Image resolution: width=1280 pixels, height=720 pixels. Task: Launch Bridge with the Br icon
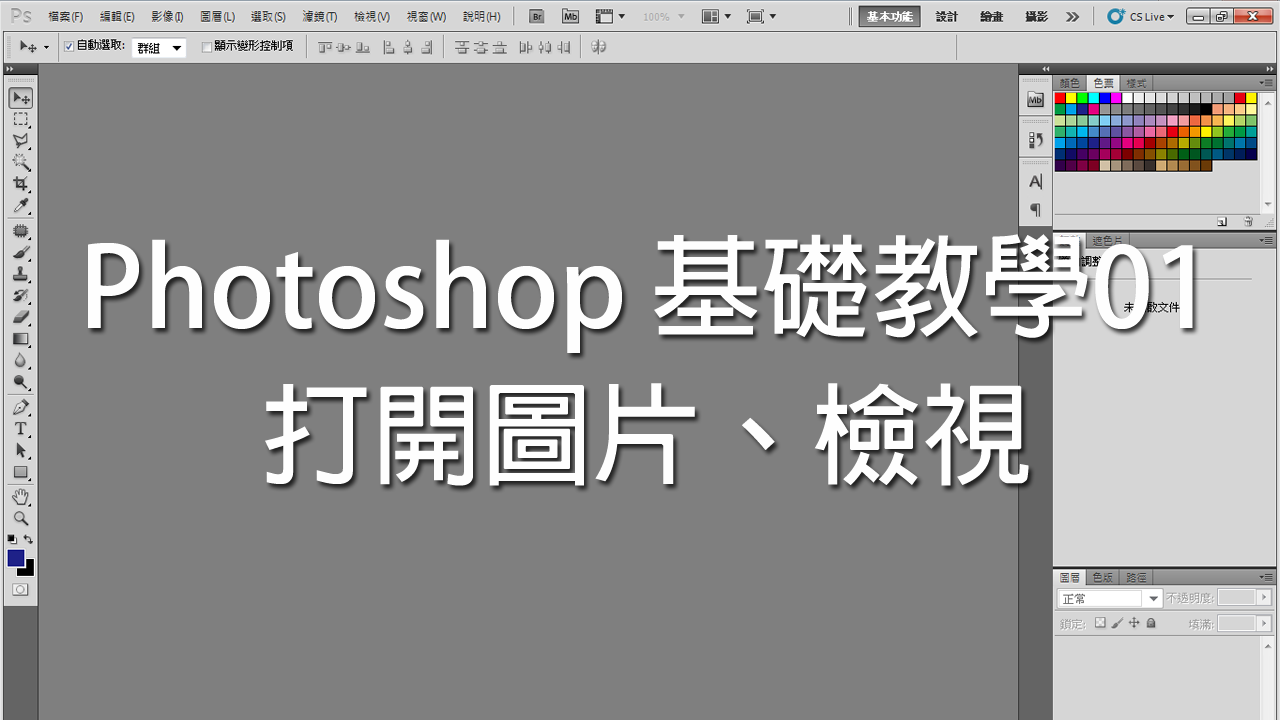pos(537,17)
